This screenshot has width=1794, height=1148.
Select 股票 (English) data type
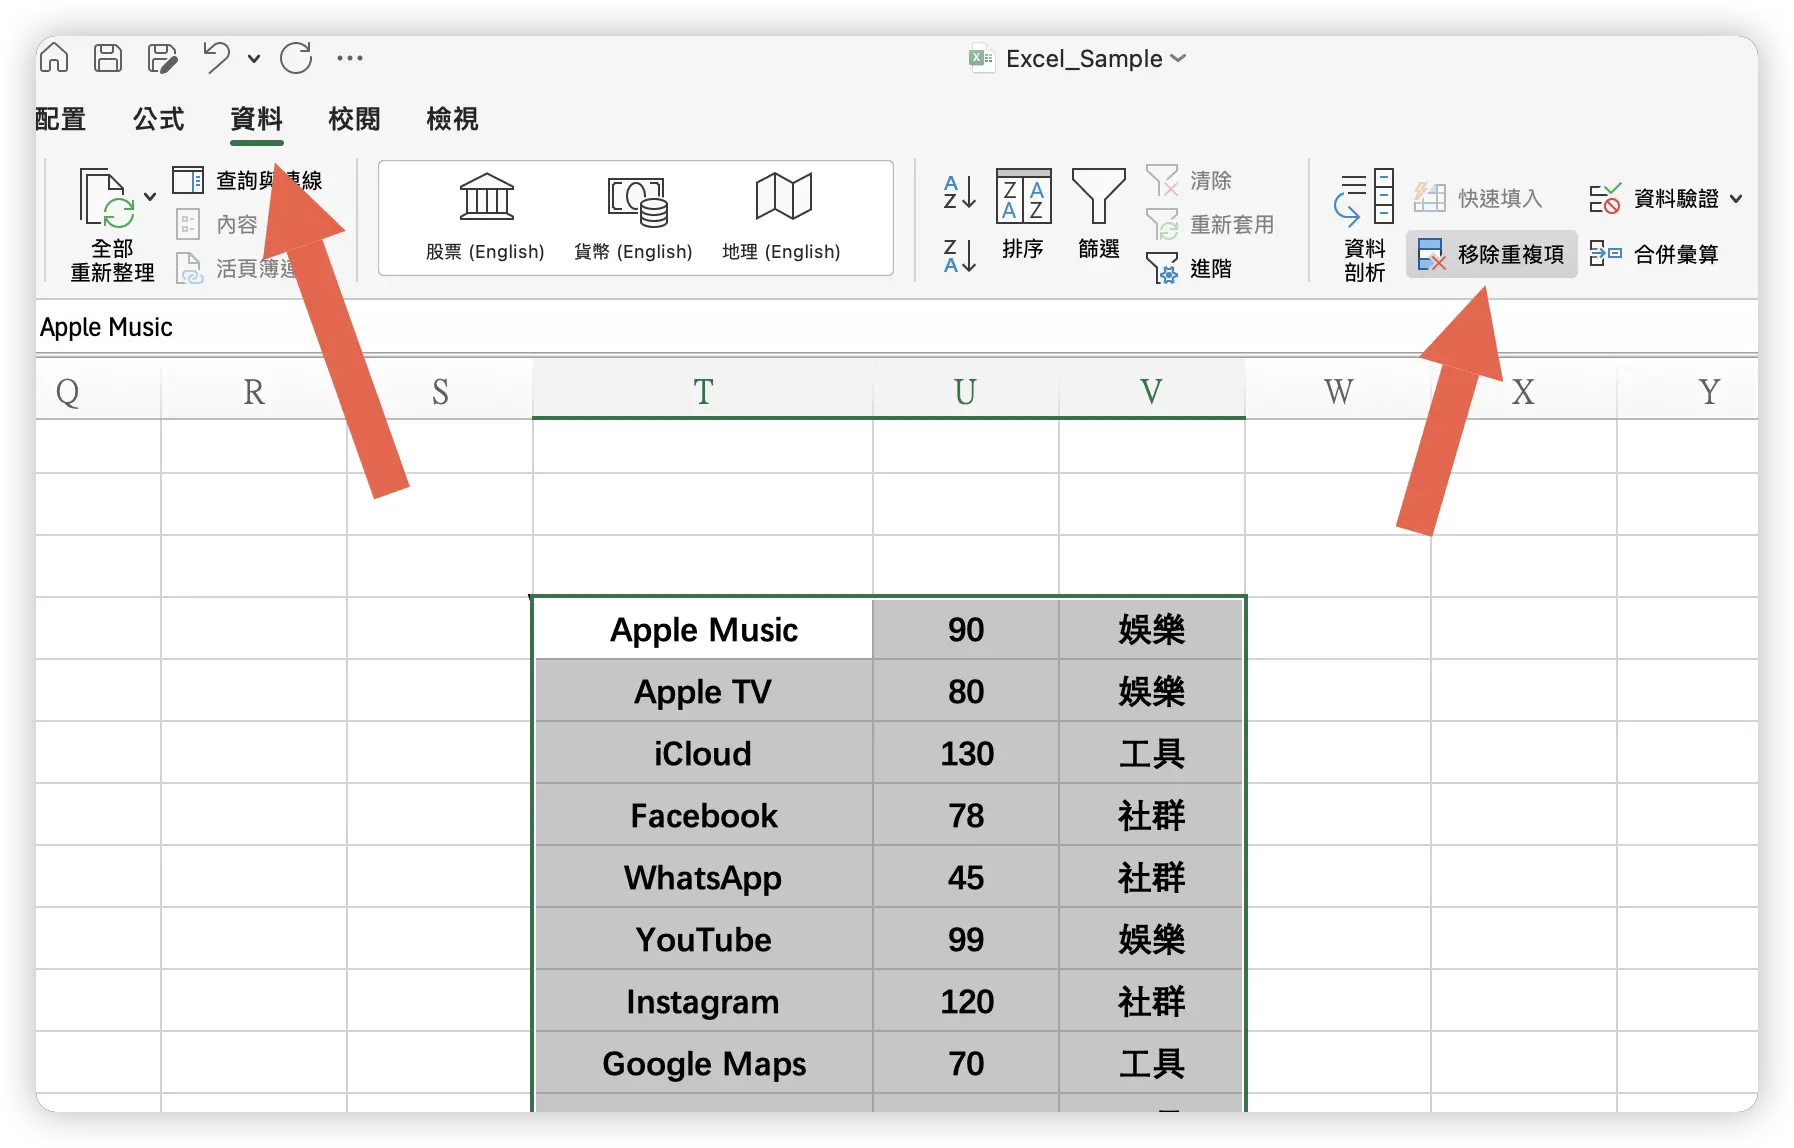(486, 217)
